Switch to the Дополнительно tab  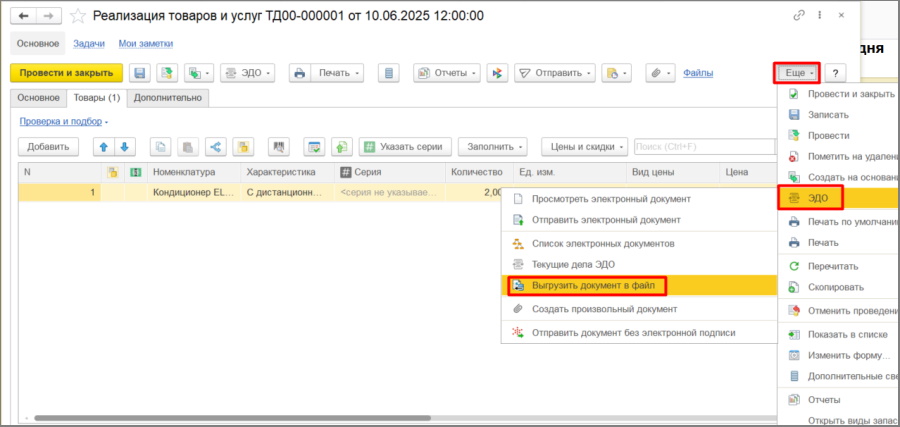(x=168, y=98)
